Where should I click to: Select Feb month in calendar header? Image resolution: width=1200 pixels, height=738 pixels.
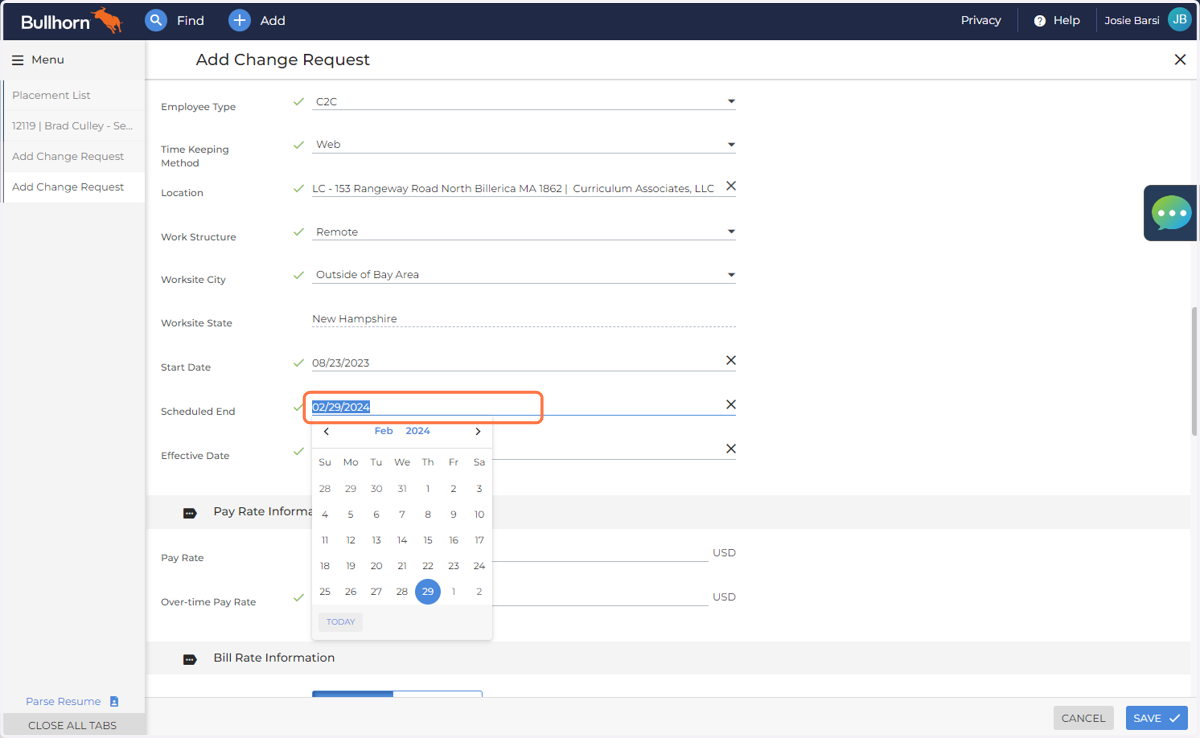pyautogui.click(x=384, y=431)
